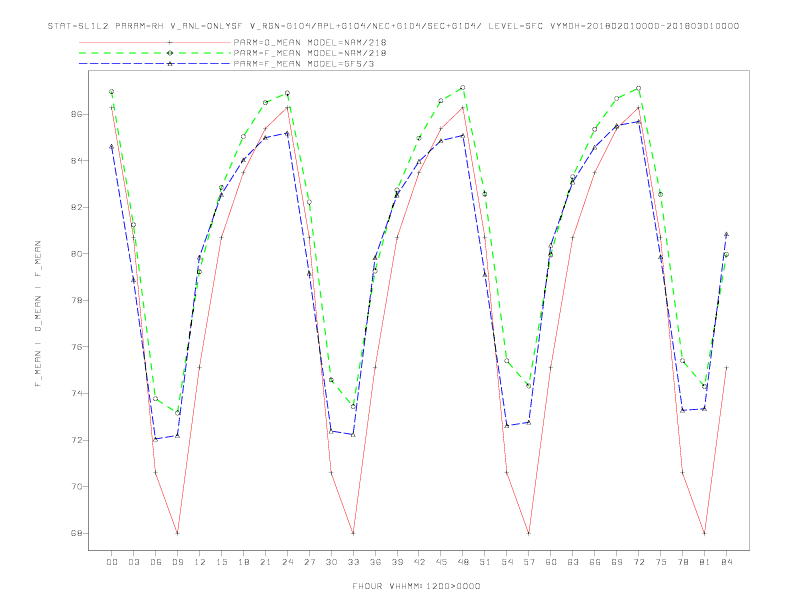The width and height of the screenshot is (792, 612).
Task: Click blue triangle marker at hour 00
Action: (112, 146)
